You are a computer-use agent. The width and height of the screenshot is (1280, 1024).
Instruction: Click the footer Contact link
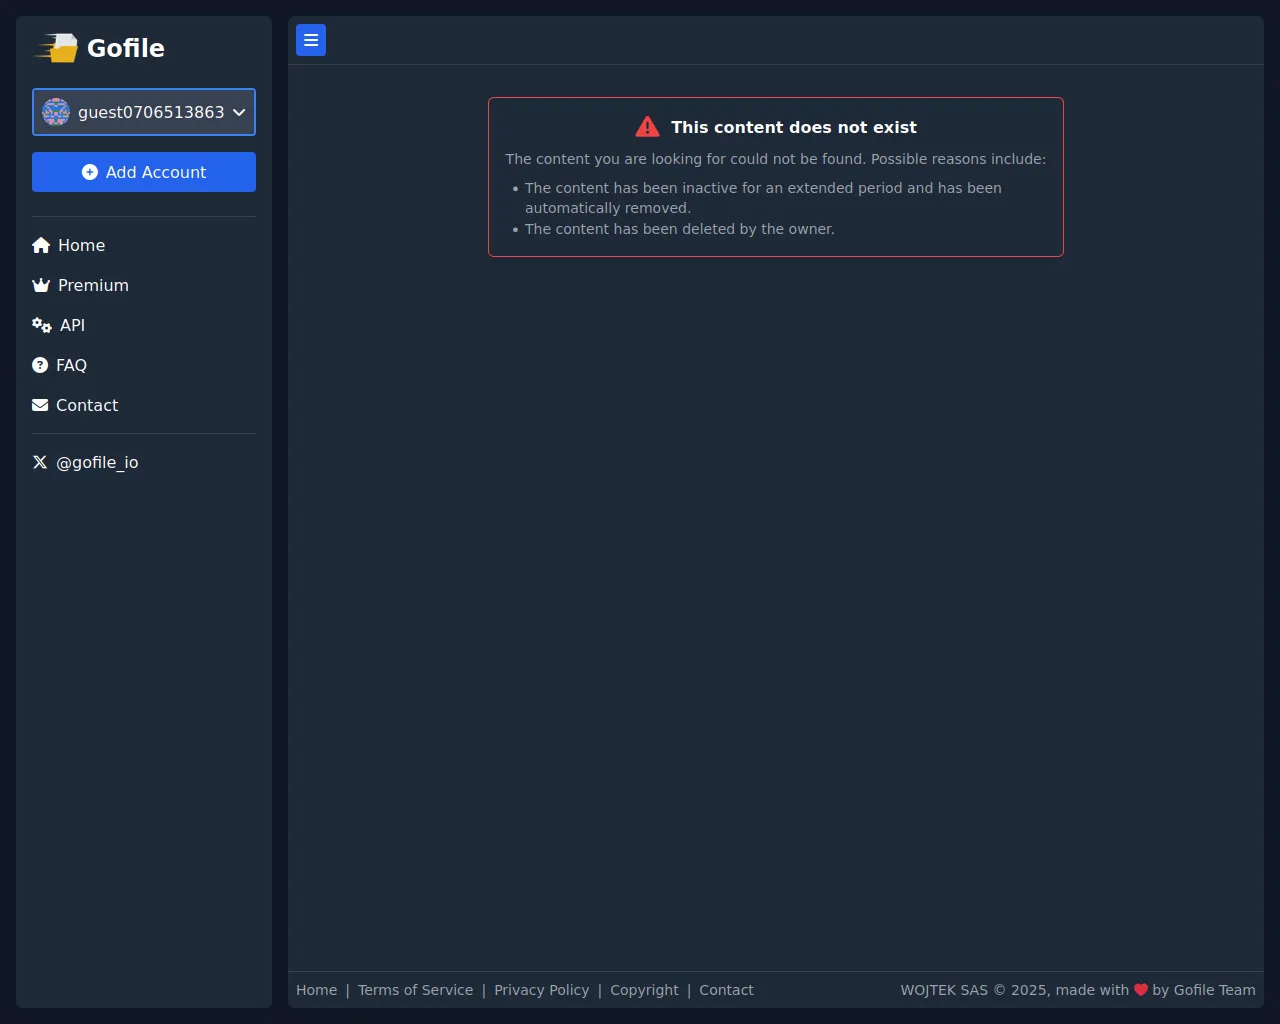tap(726, 990)
